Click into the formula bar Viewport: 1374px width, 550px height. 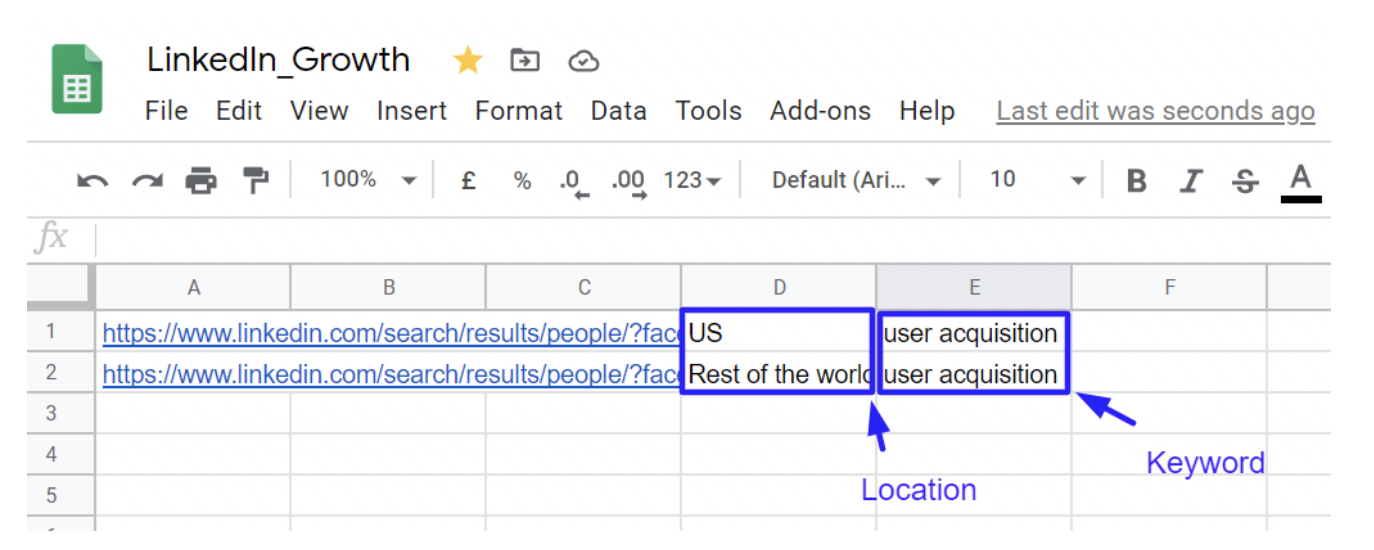[715, 240]
